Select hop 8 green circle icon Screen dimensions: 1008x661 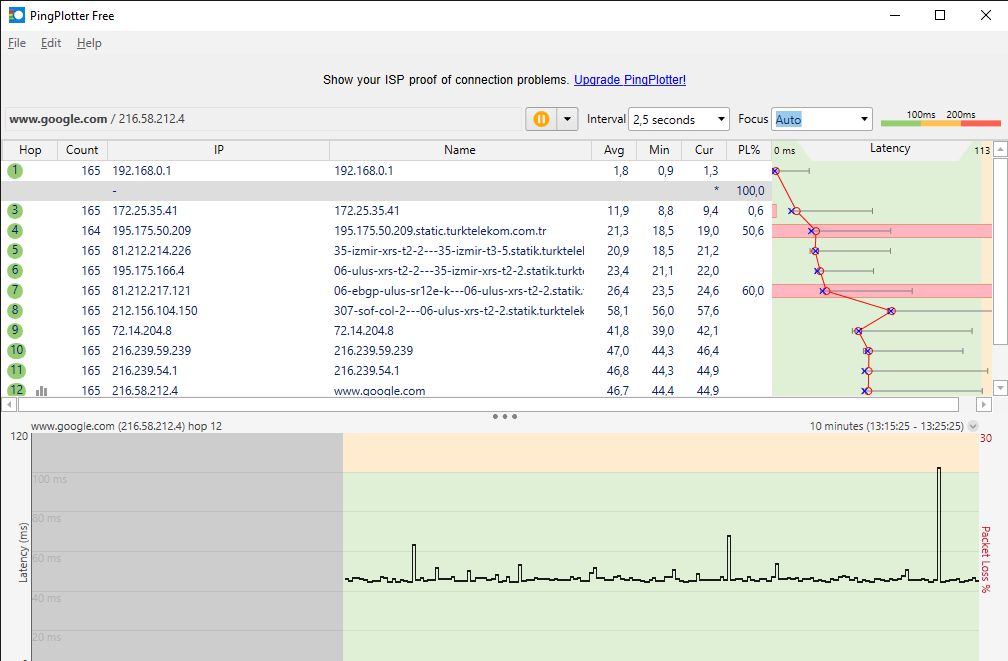click(x=15, y=310)
